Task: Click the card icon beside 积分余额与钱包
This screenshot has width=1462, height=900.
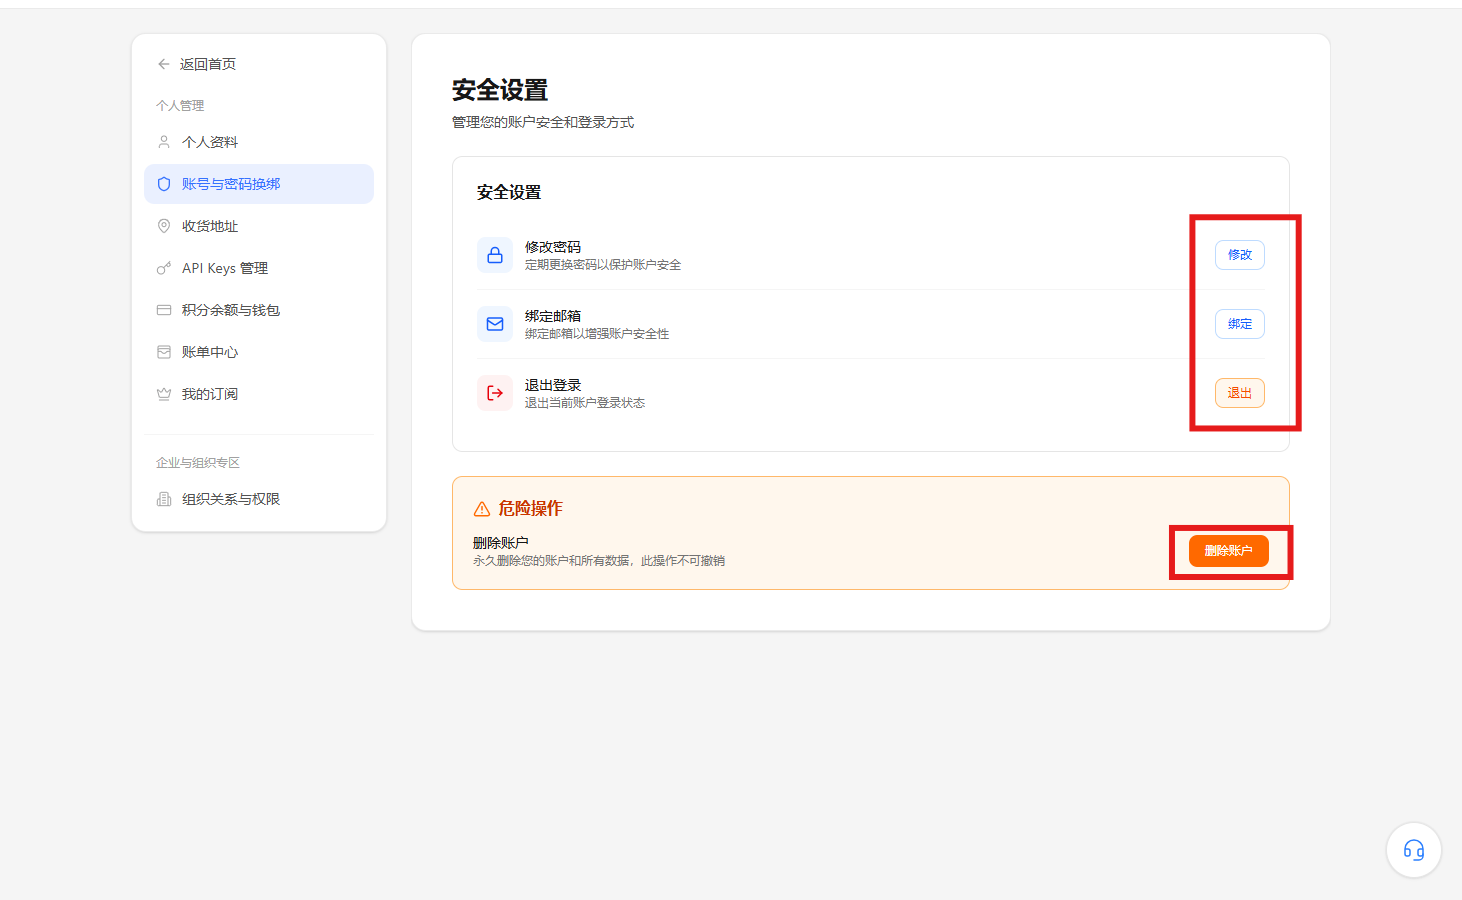Action: click(164, 310)
